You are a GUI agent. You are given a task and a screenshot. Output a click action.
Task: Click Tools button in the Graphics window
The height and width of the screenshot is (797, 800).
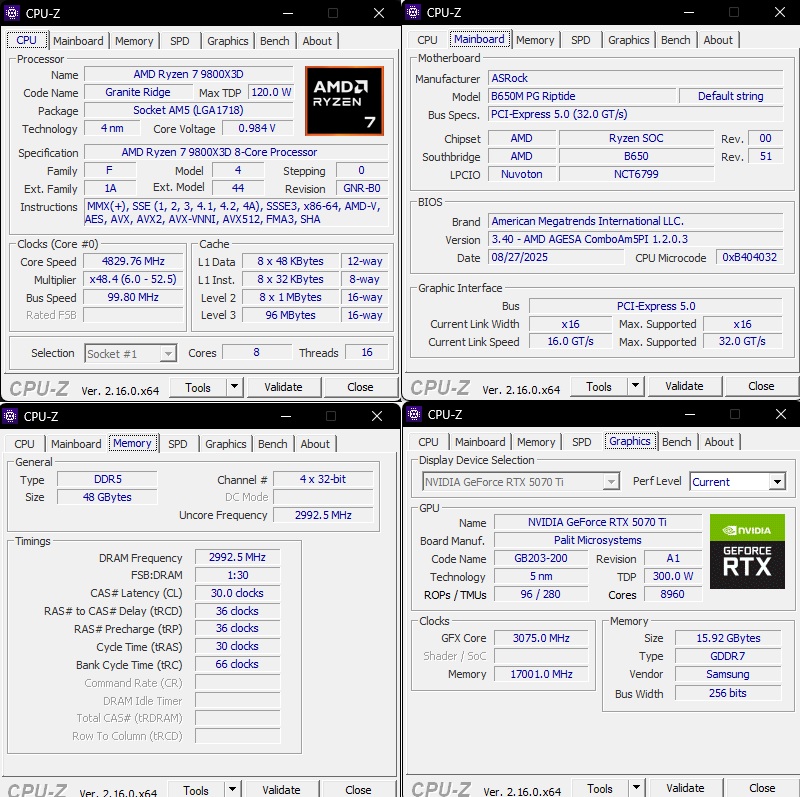coord(600,788)
